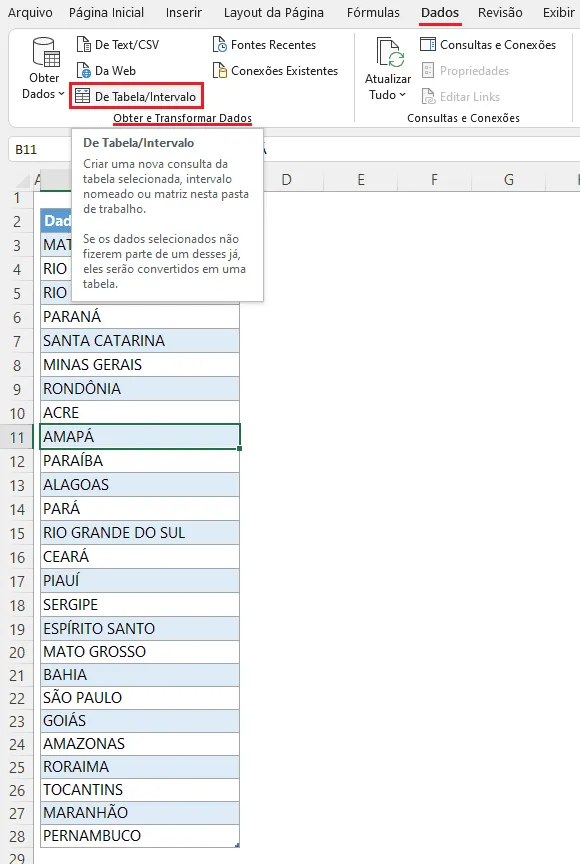The width and height of the screenshot is (580, 864).
Task: Select column header E
Action: (x=361, y=180)
